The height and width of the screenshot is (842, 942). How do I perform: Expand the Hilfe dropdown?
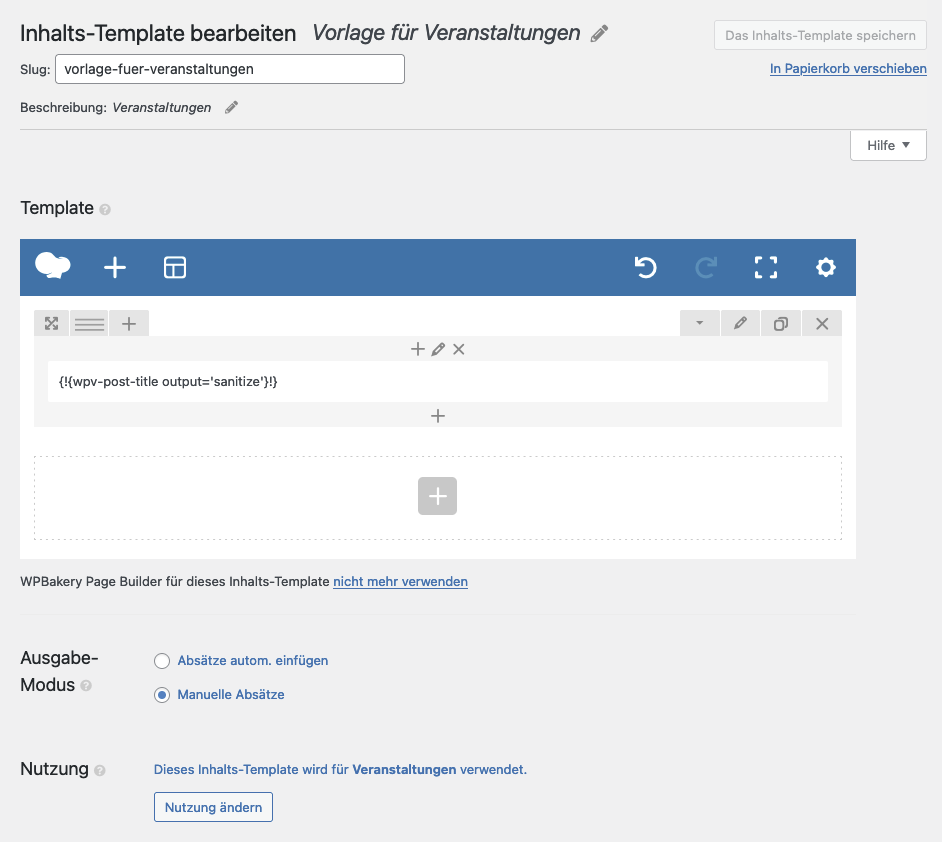pos(888,145)
